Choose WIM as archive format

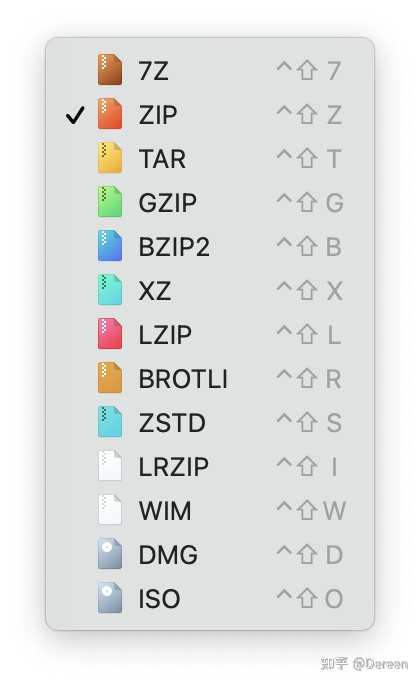click(210, 510)
